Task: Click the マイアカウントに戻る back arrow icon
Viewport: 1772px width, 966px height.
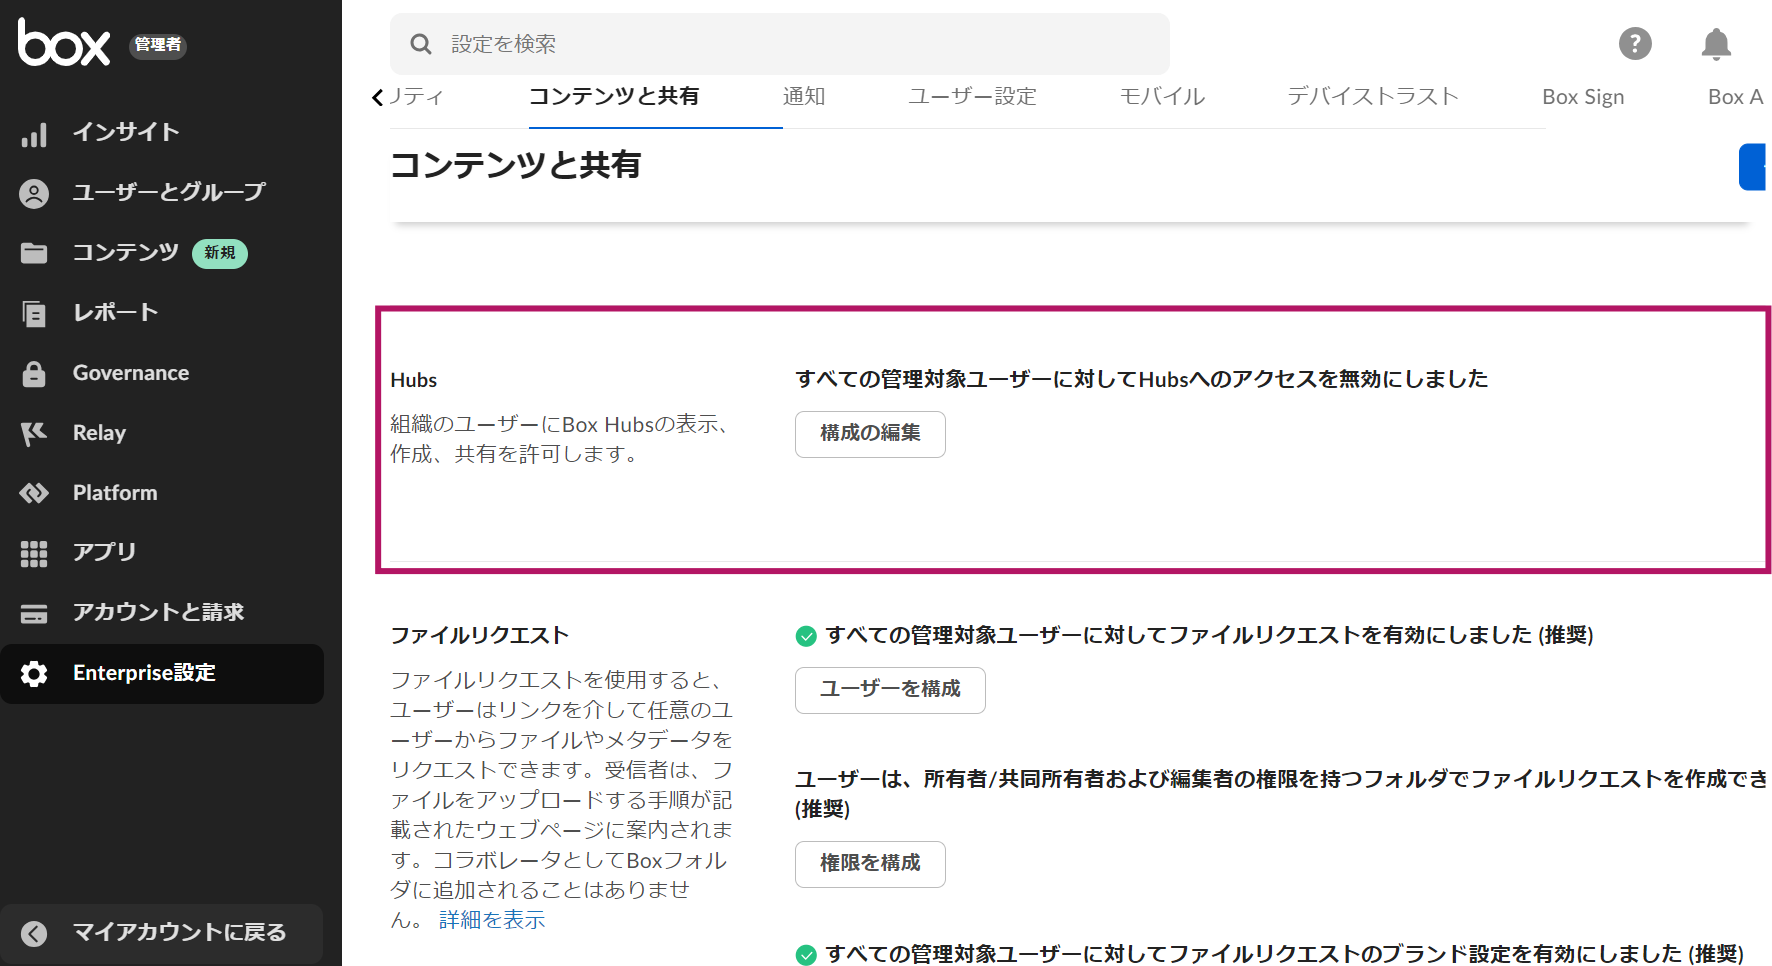Action: (x=34, y=933)
